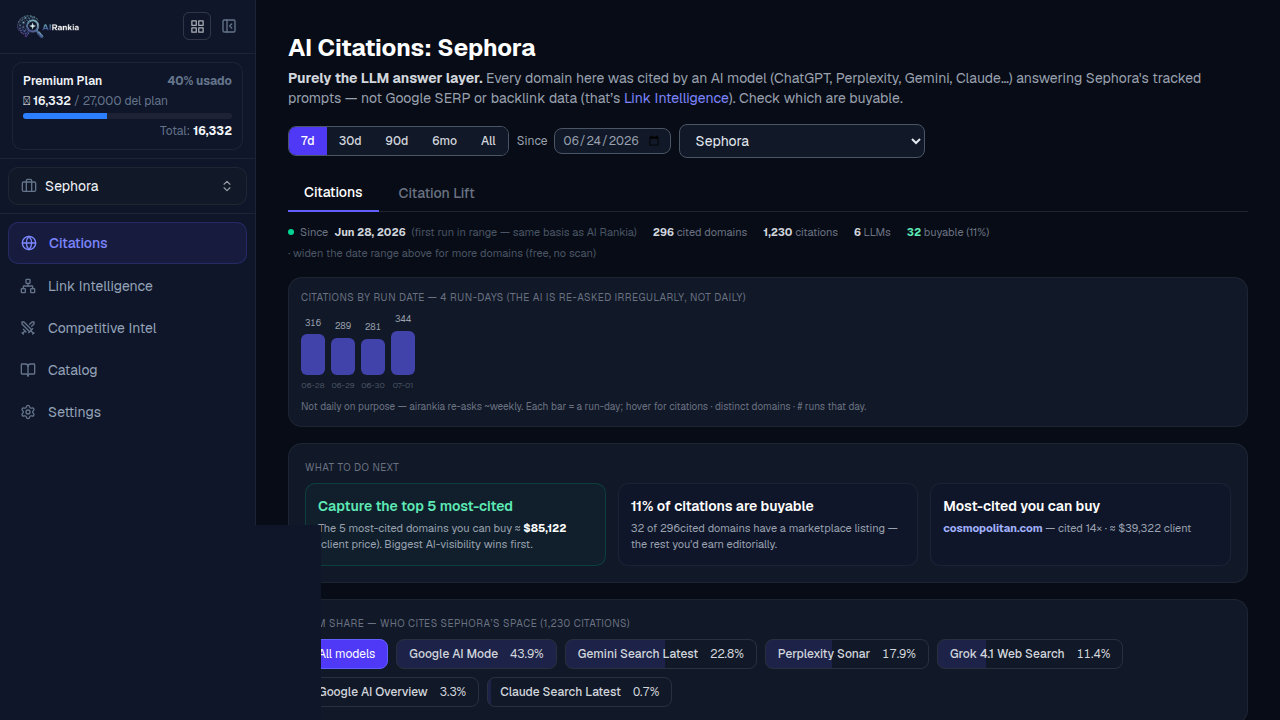Click the 1,230 citations stat
This screenshot has height=720, width=1280.
point(800,232)
